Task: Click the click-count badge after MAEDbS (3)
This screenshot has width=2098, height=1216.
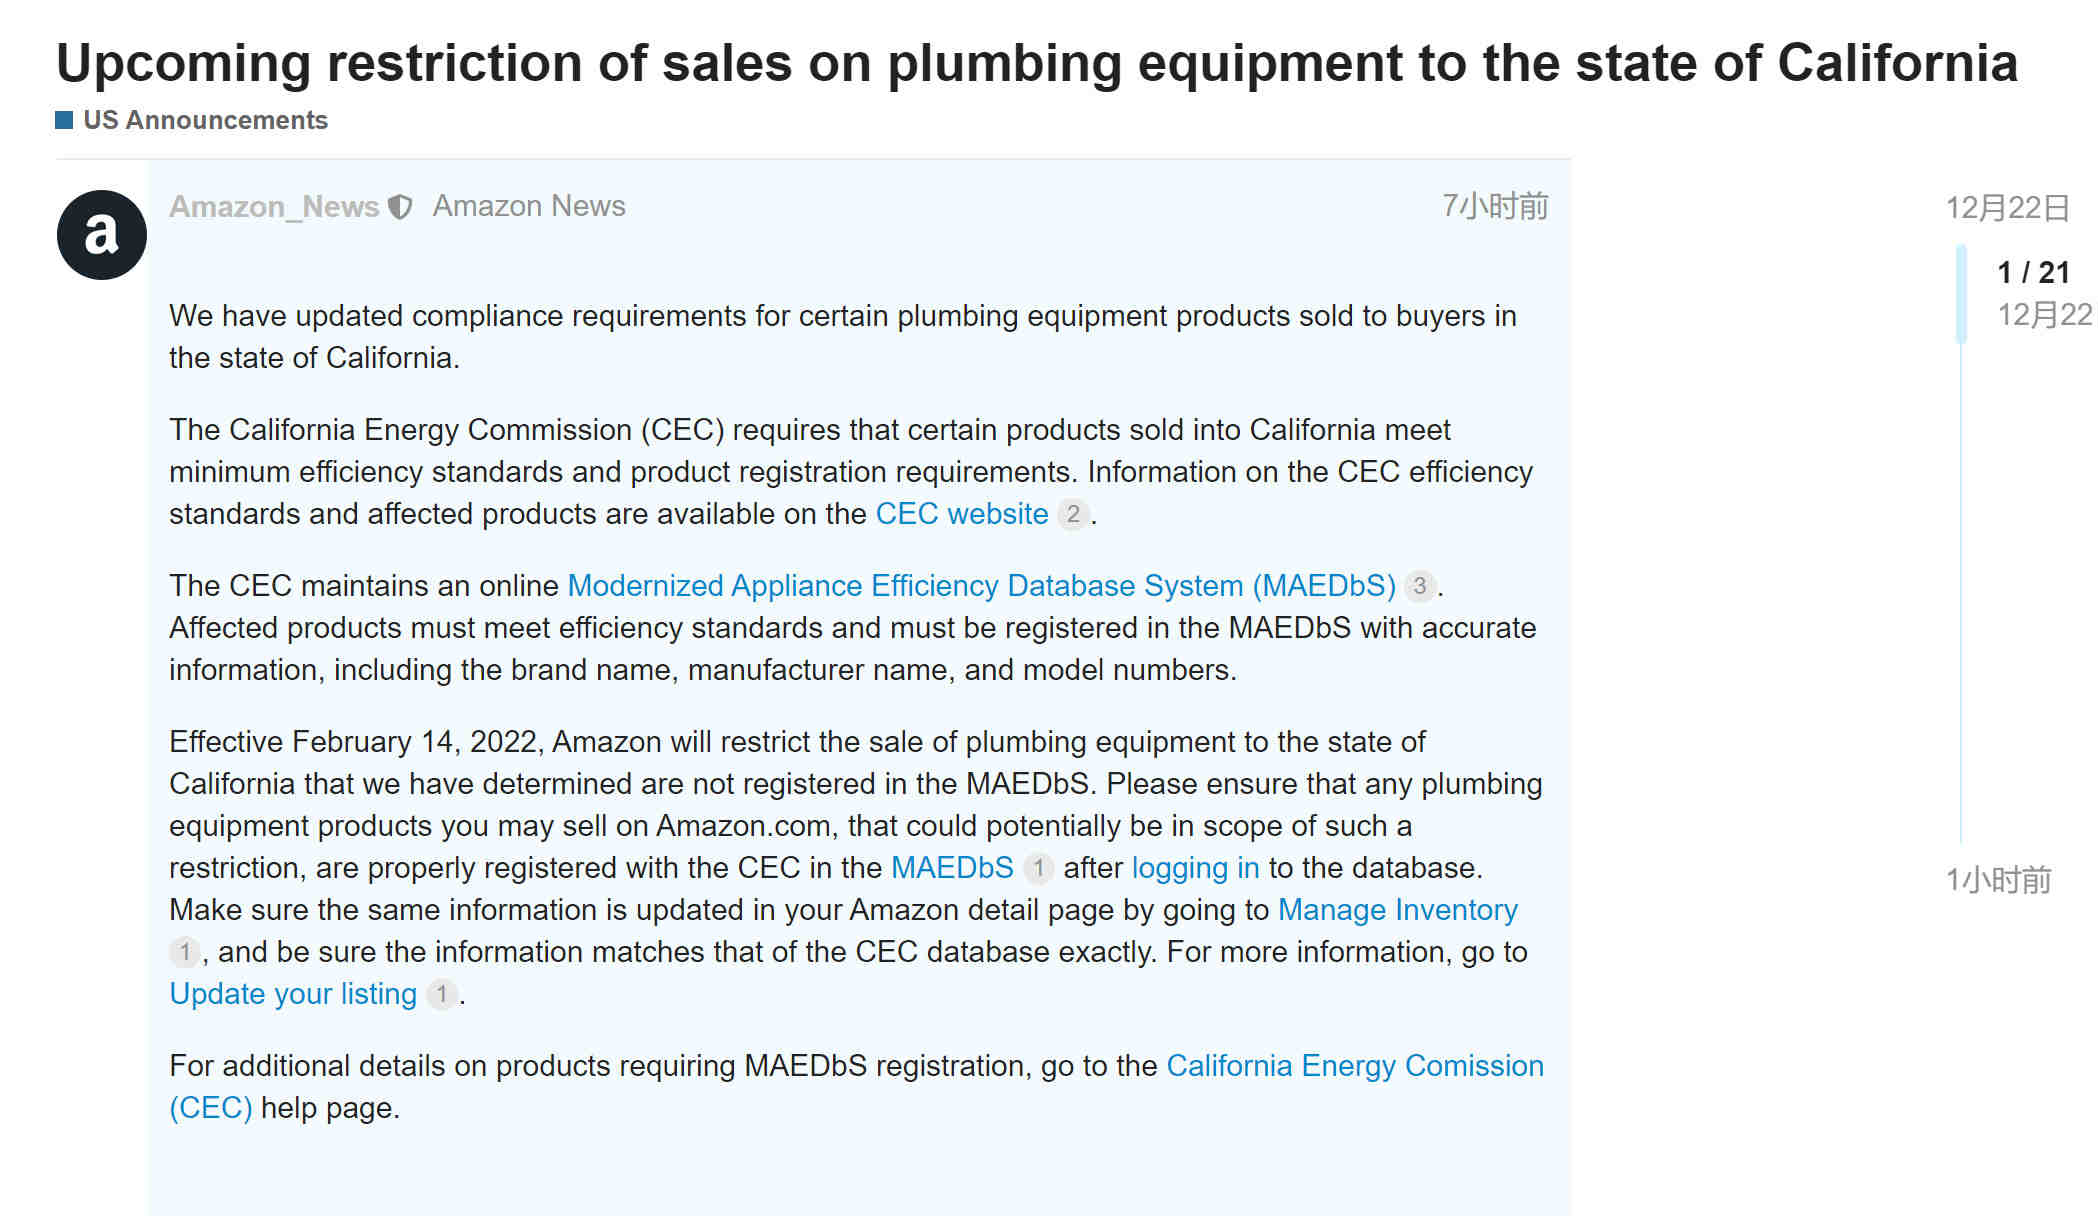Action: tap(1420, 586)
